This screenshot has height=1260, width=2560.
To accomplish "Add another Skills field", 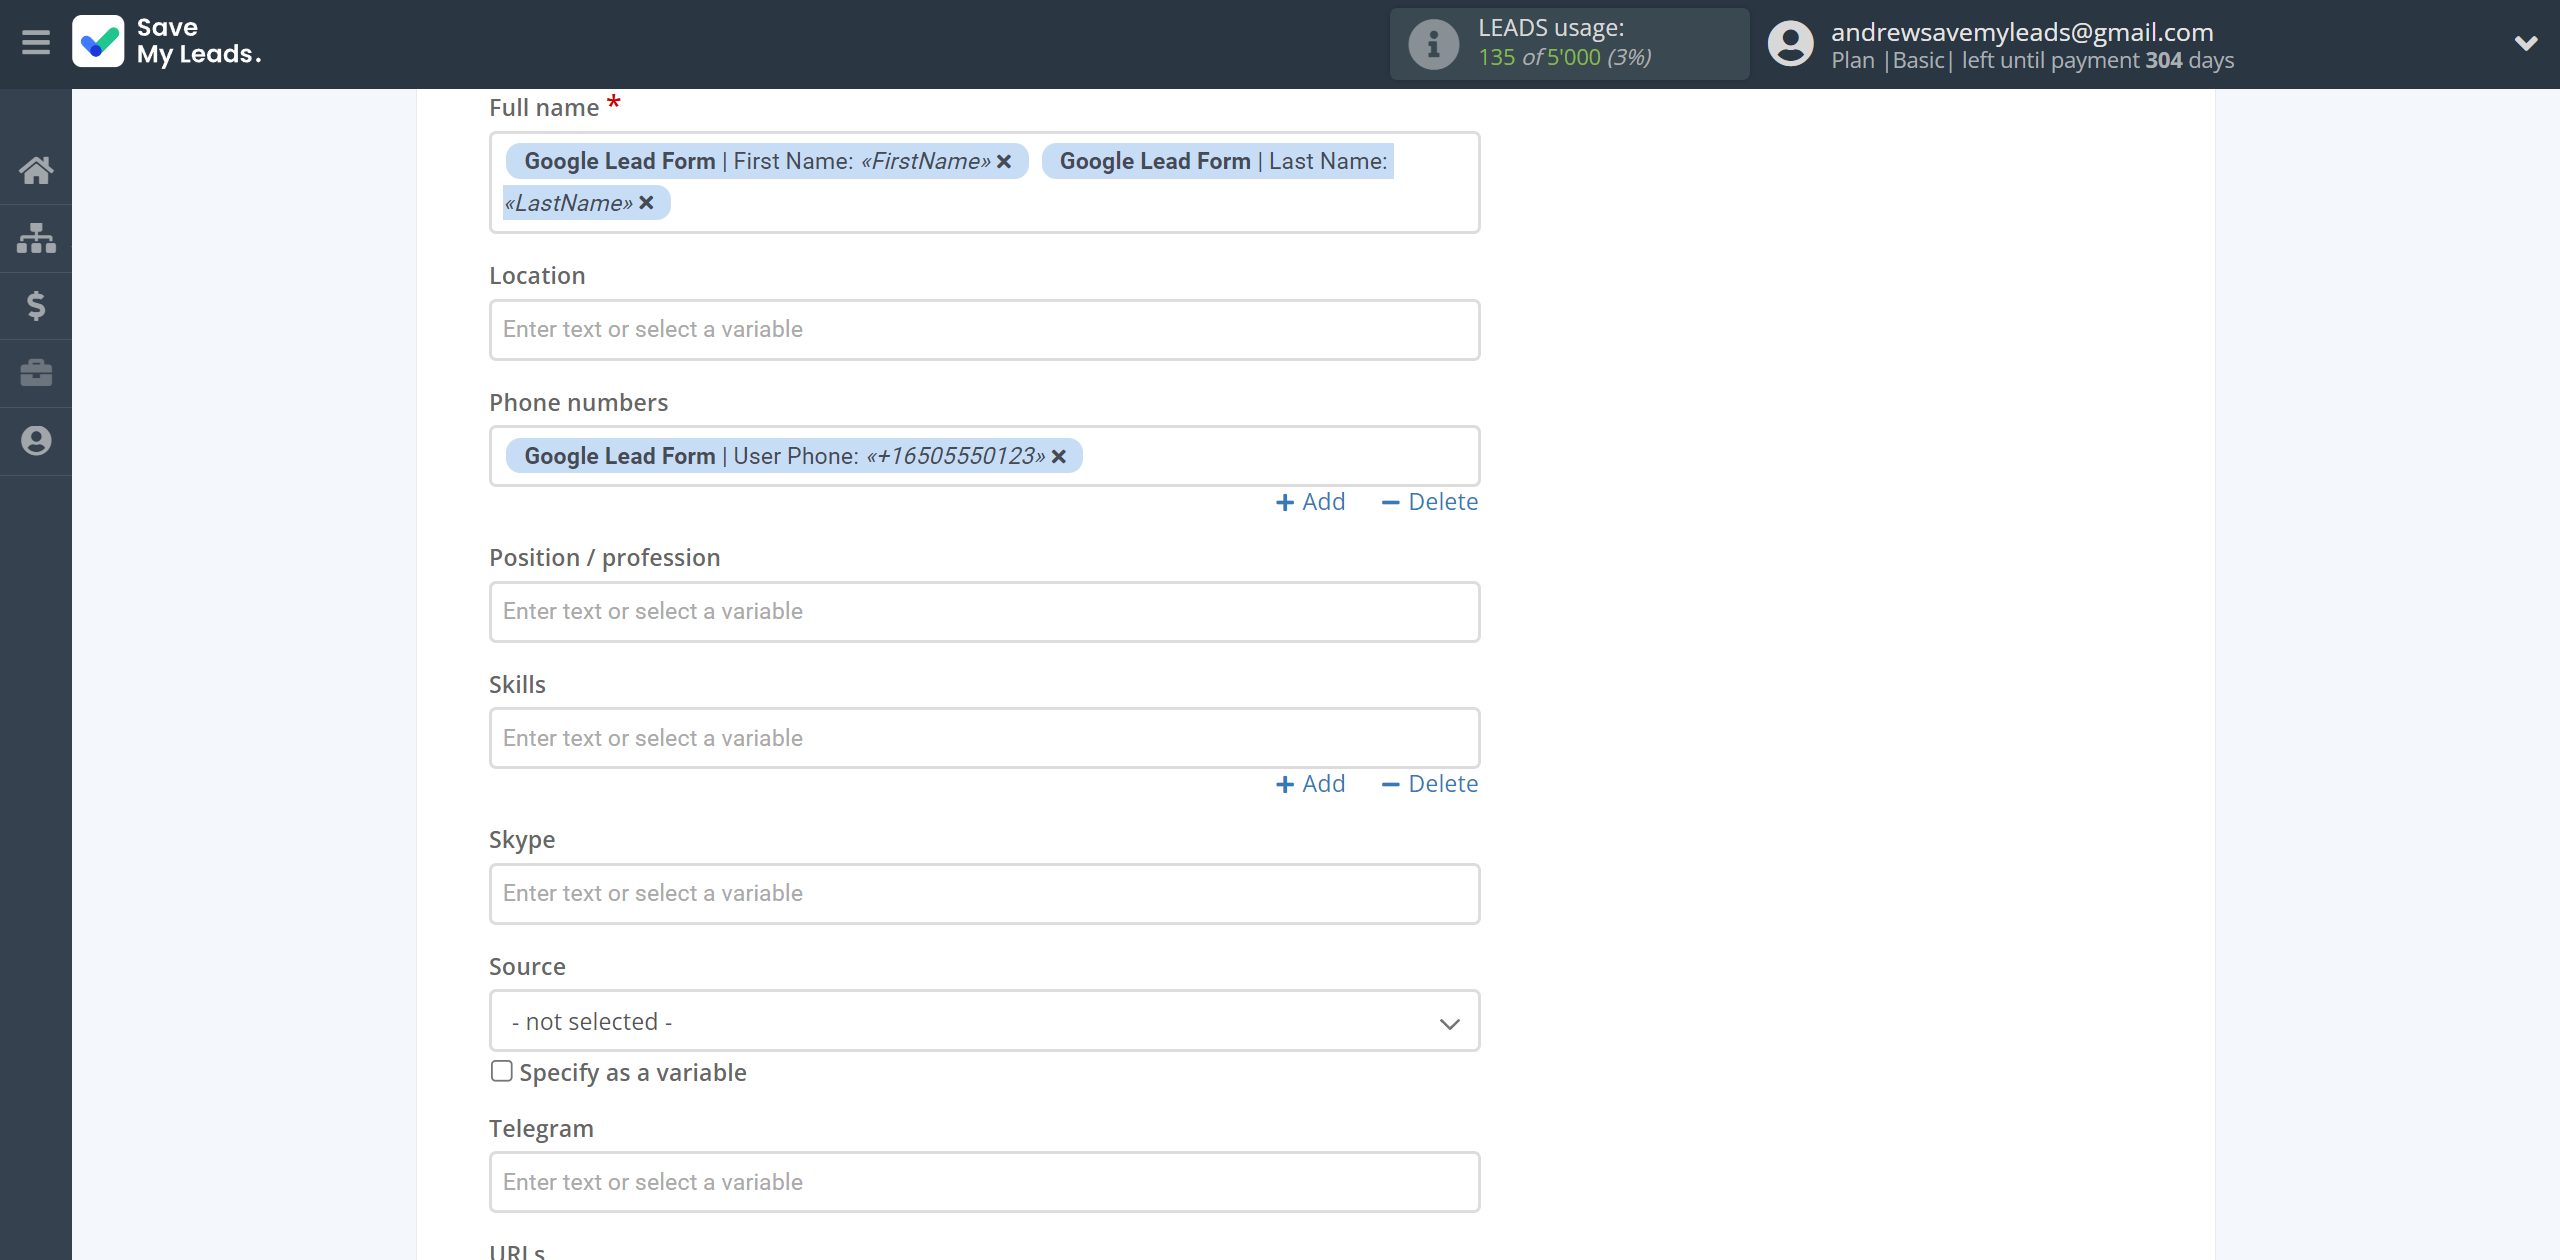I will click(x=1310, y=784).
